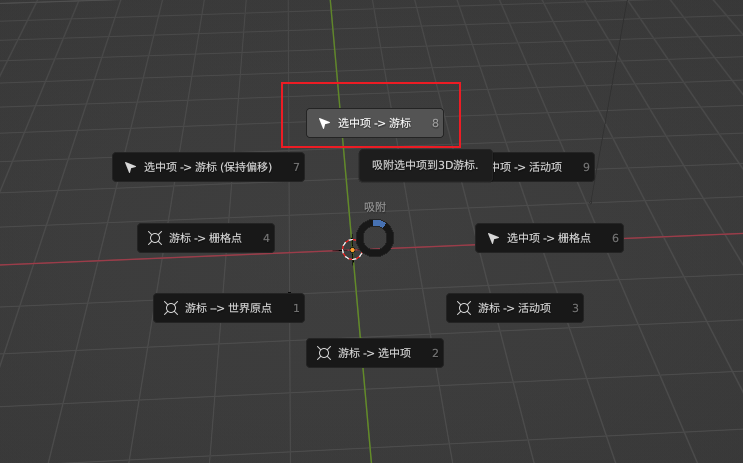Click arrow icon beside 选中项 -> 游标 (保持偏移)
The width and height of the screenshot is (743, 463).
click(x=130, y=167)
